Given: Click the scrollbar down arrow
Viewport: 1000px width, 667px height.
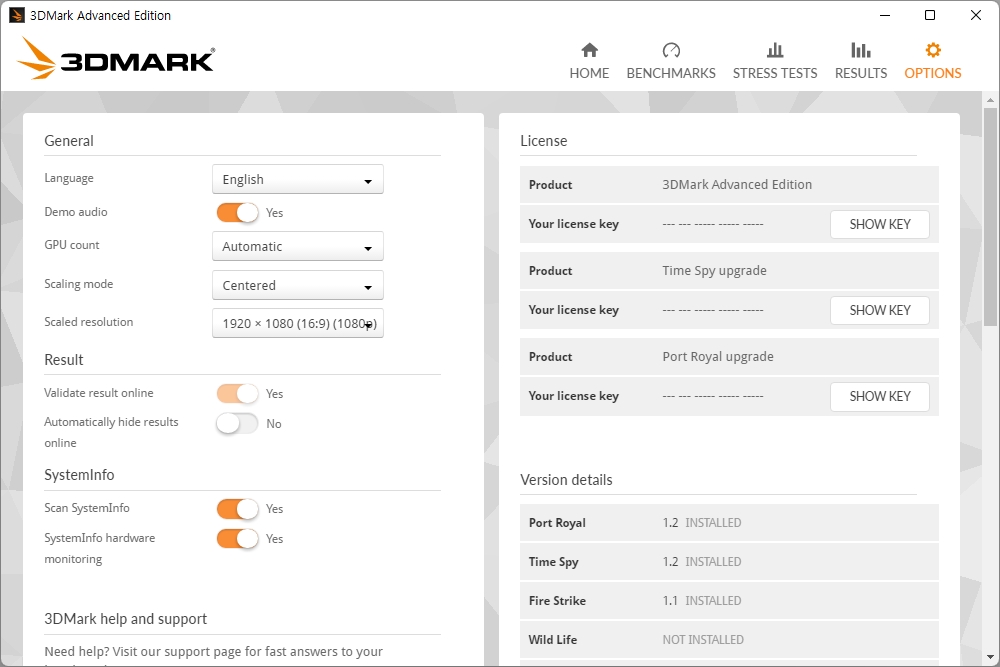Looking at the screenshot, I should pos(990,657).
